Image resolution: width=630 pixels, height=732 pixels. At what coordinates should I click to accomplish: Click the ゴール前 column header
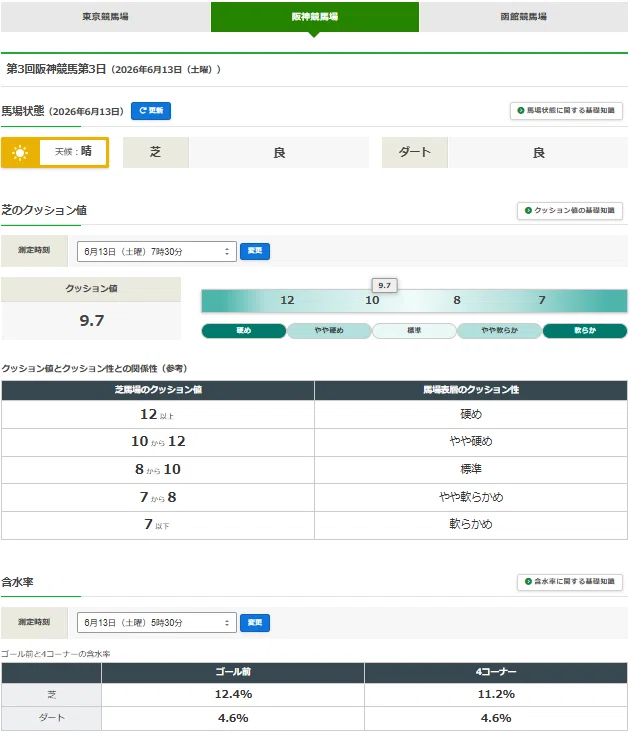[x=233, y=672]
